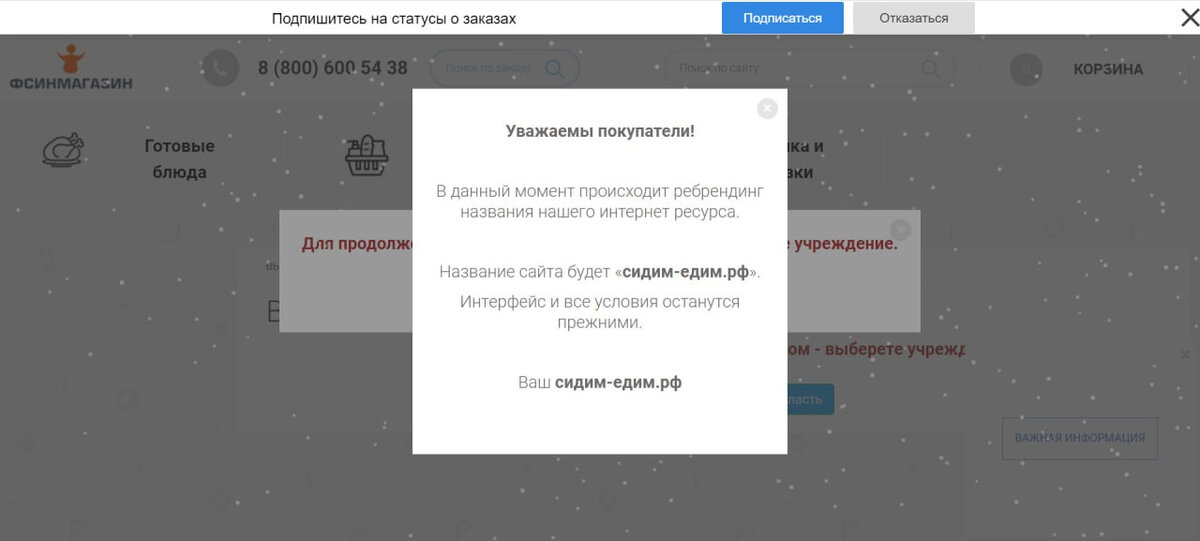
Task: Click the cart counter circle icon
Action: coord(1026,69)
